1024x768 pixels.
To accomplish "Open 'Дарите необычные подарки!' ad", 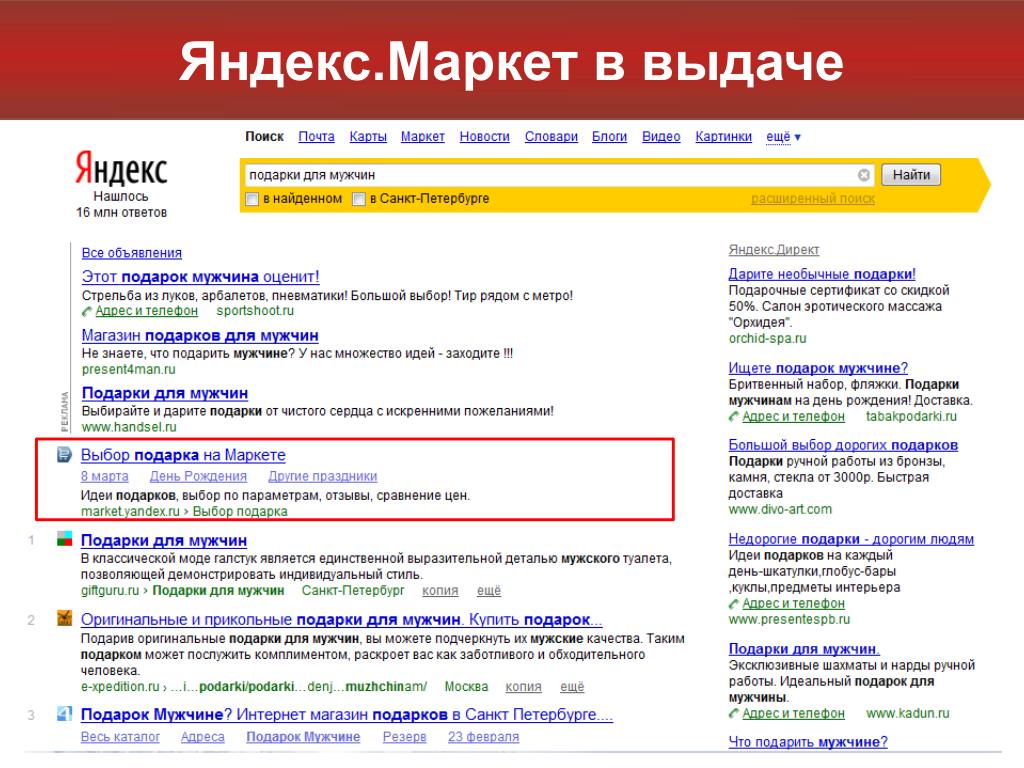I will (x=822, y=274).
